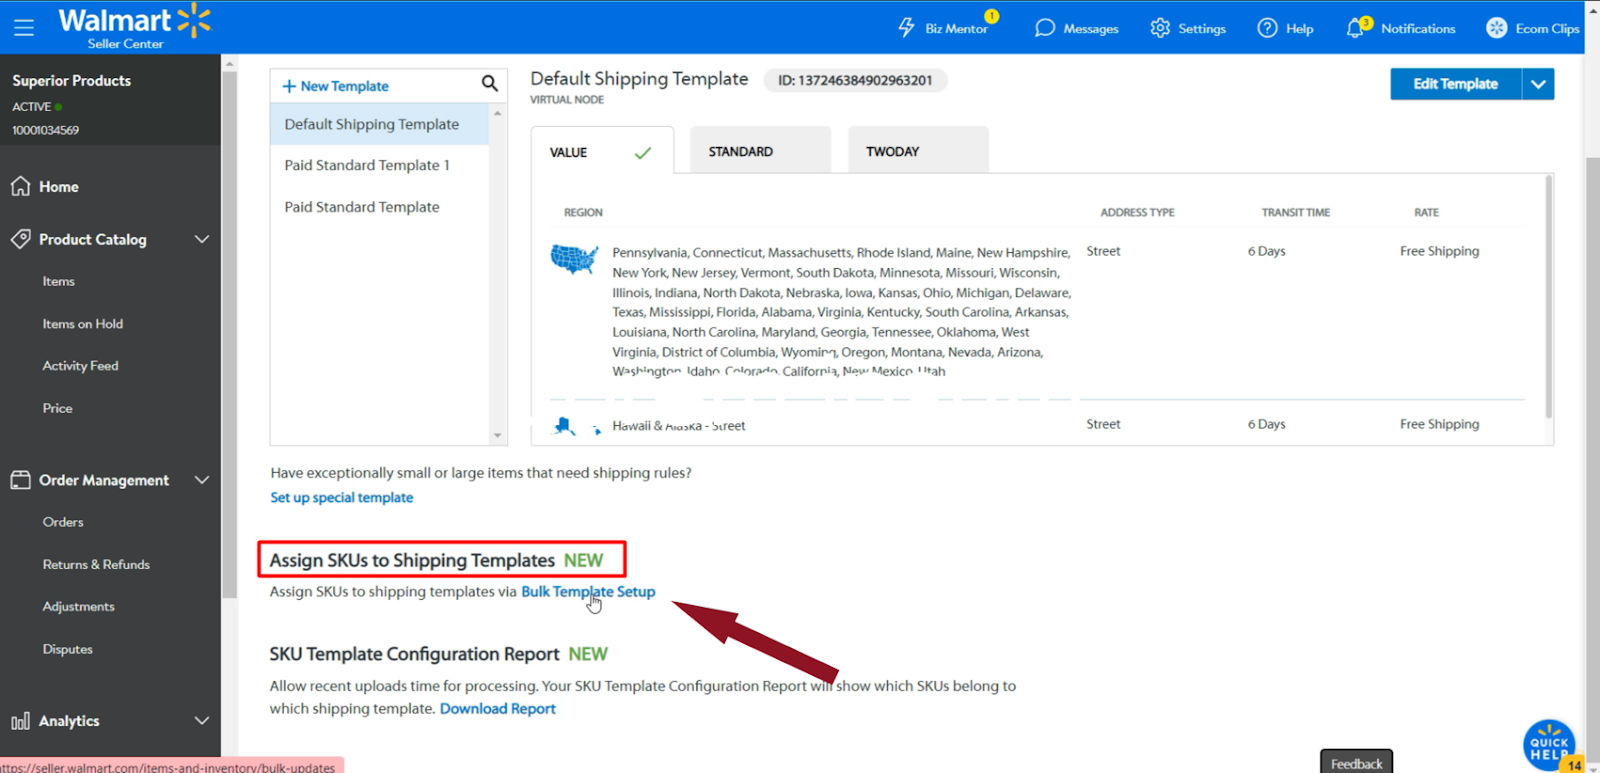Open the hamburger menu
This screenshot has height=773, width=1600.
[24, 28]
